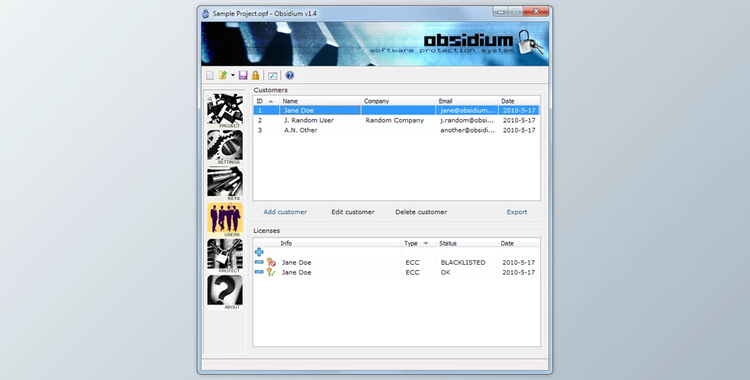Sort customers by Email column header

pyautogui.click(x=467, y=101)
